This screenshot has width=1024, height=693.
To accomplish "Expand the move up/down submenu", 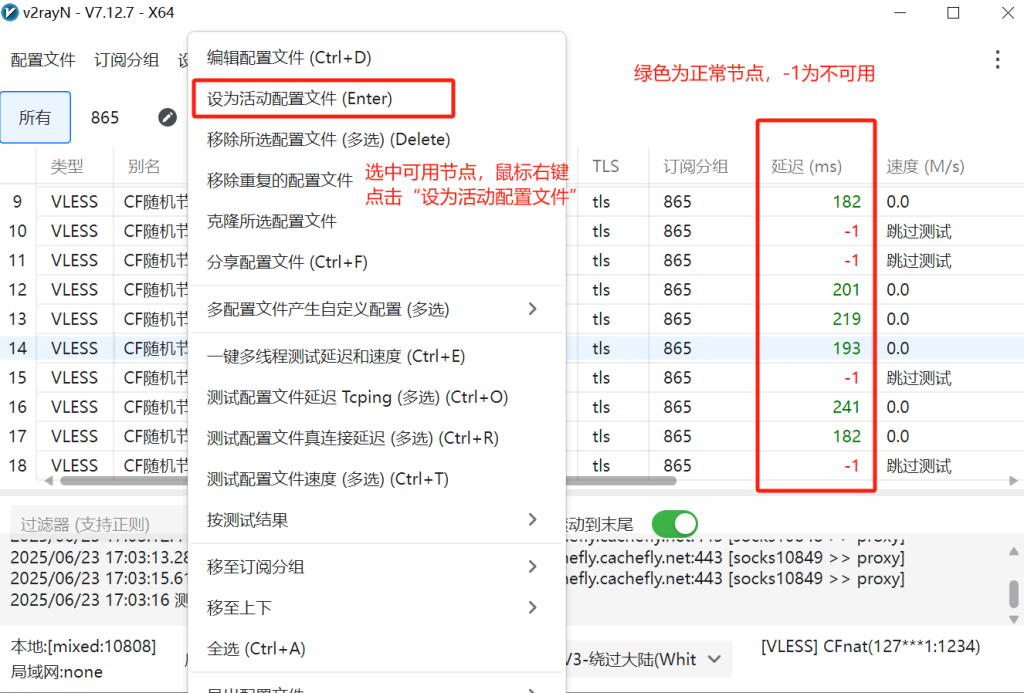I will (x=377, y=607).
